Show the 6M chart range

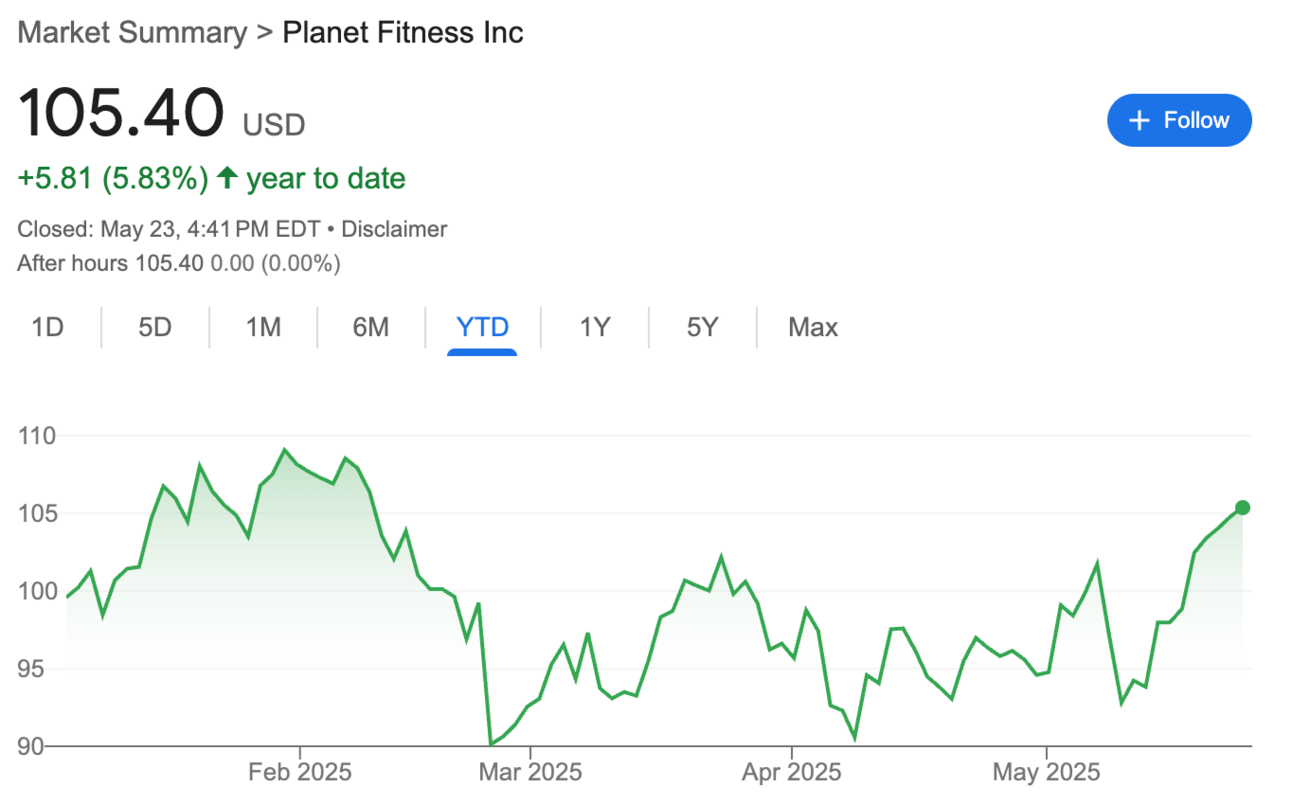[371, 327]
